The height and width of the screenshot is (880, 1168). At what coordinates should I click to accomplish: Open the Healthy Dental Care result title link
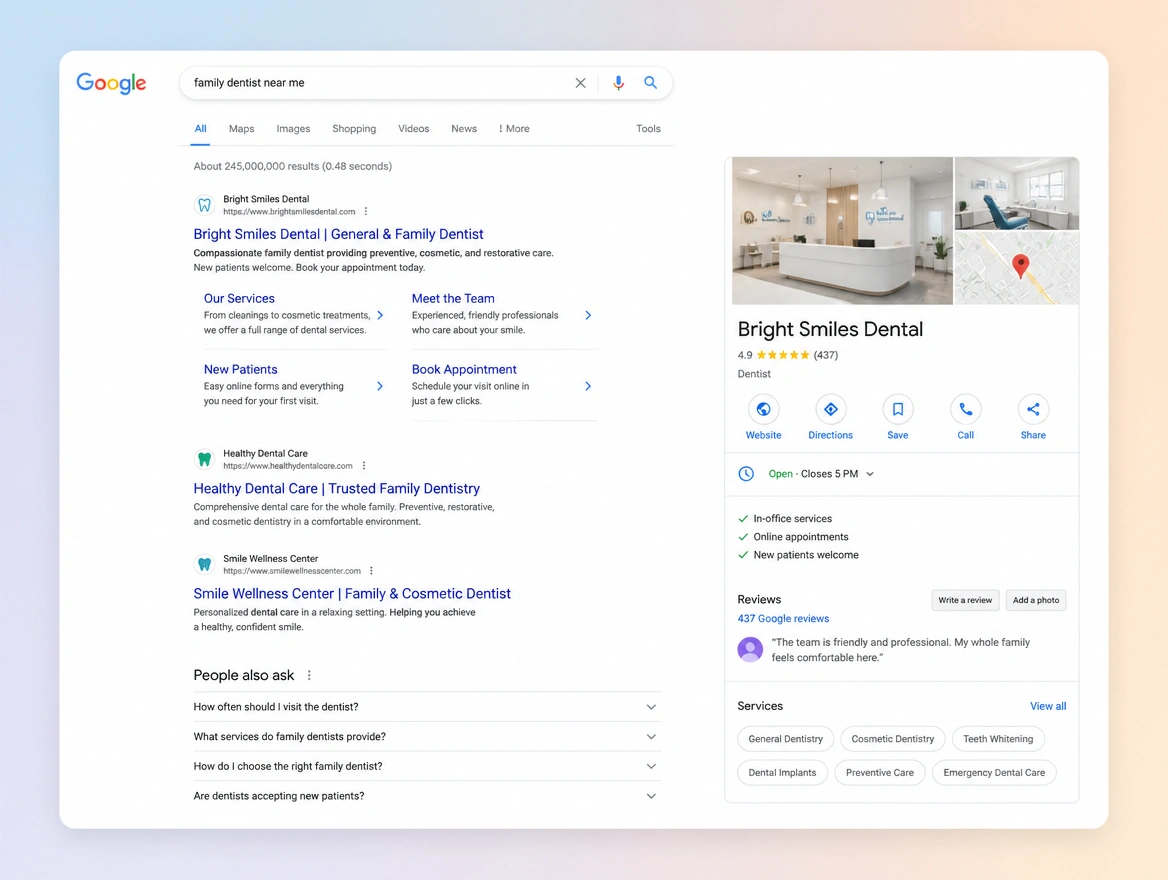tap(337, 489)
